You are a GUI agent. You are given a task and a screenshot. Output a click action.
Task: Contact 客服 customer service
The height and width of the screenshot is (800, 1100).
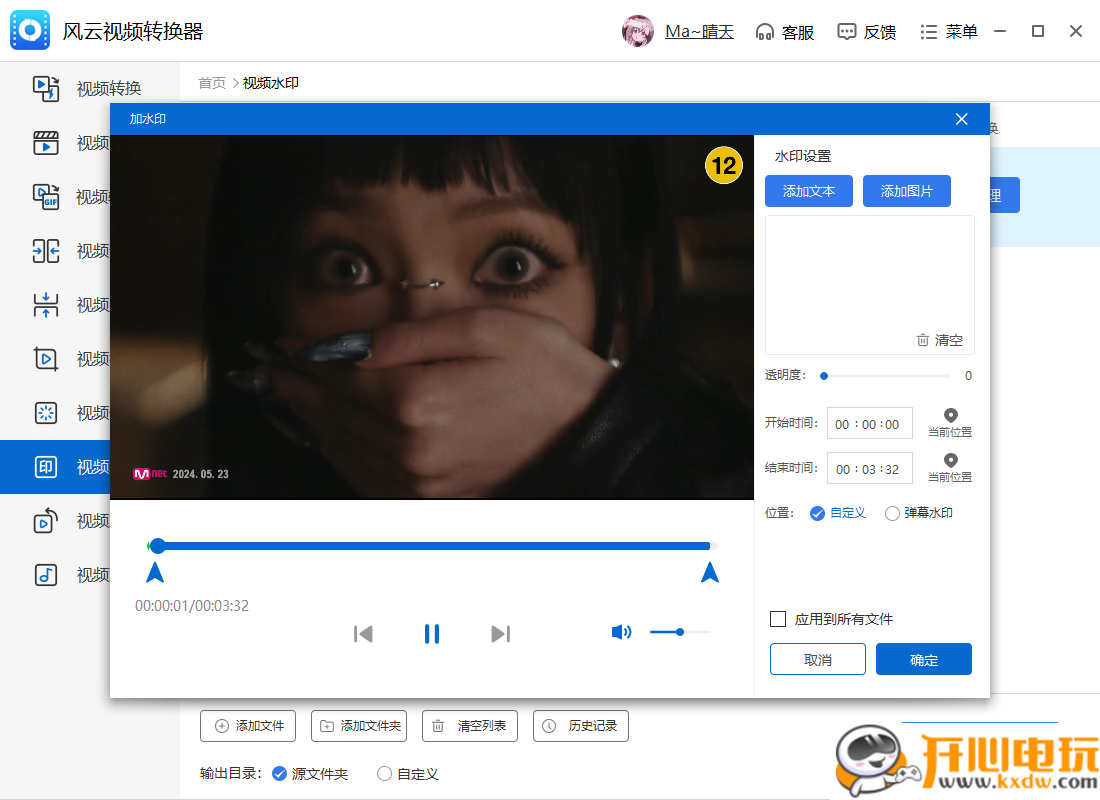click(x=784, y=32)
